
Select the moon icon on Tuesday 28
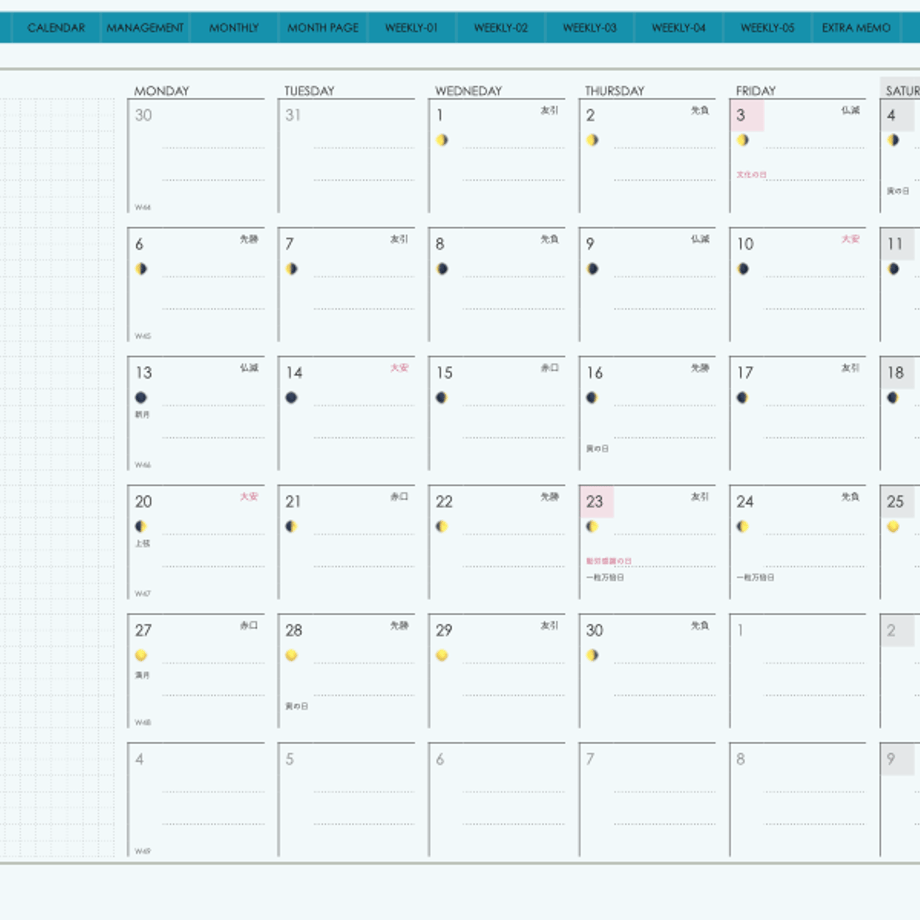[x=292, y=655]
